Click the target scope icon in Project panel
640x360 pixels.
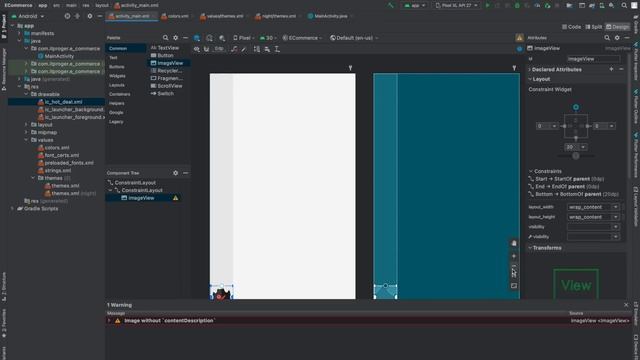pyautogui.click(x=67, y=16)
